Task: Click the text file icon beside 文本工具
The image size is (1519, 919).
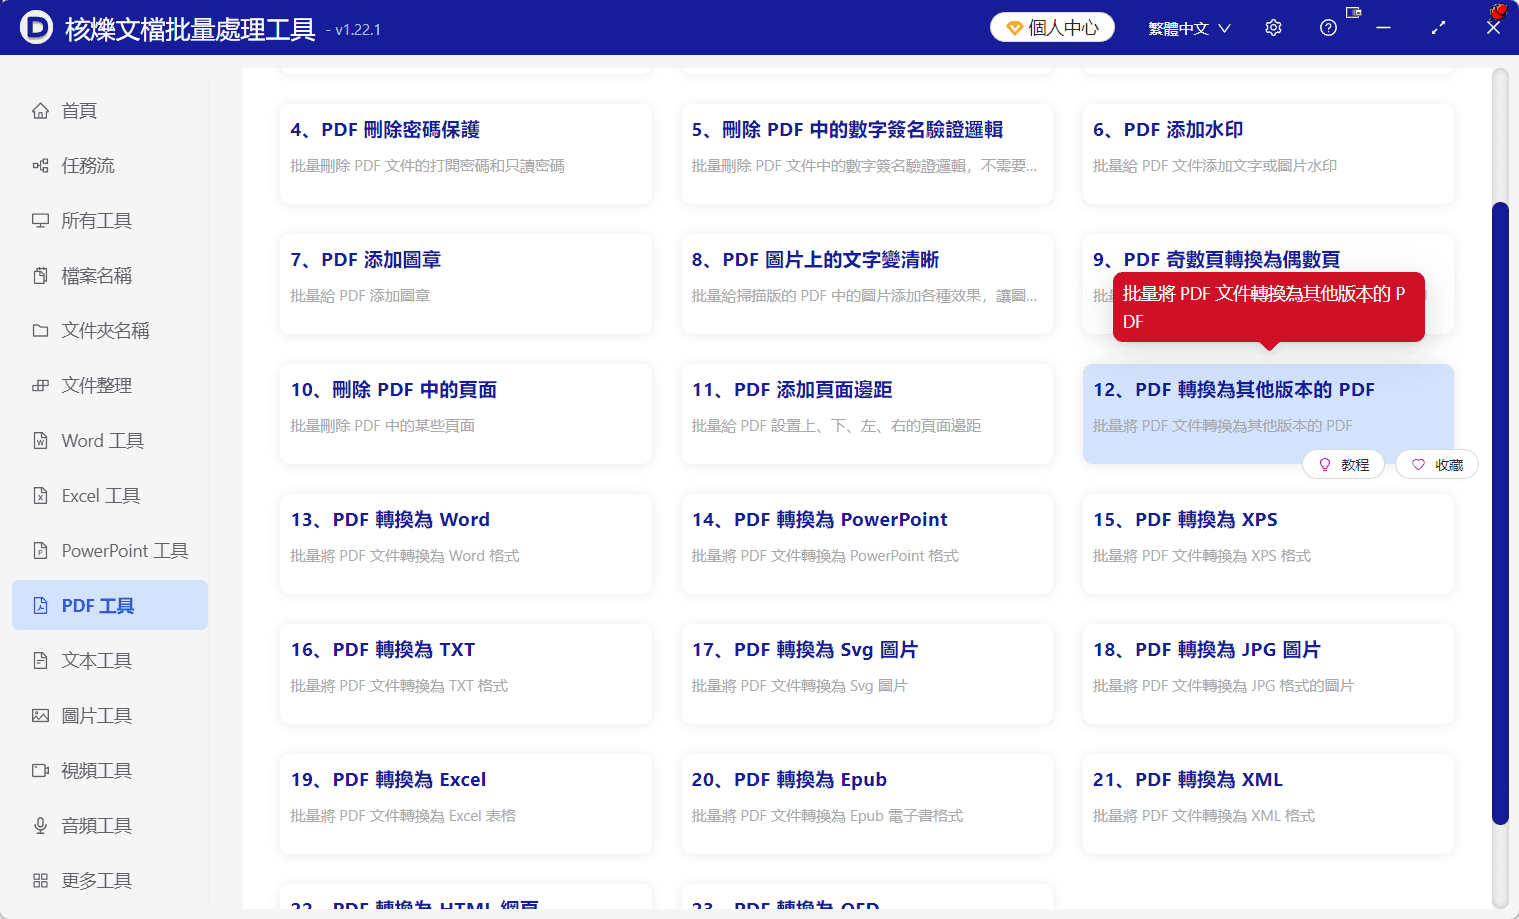Action: [x=40, y=661]
